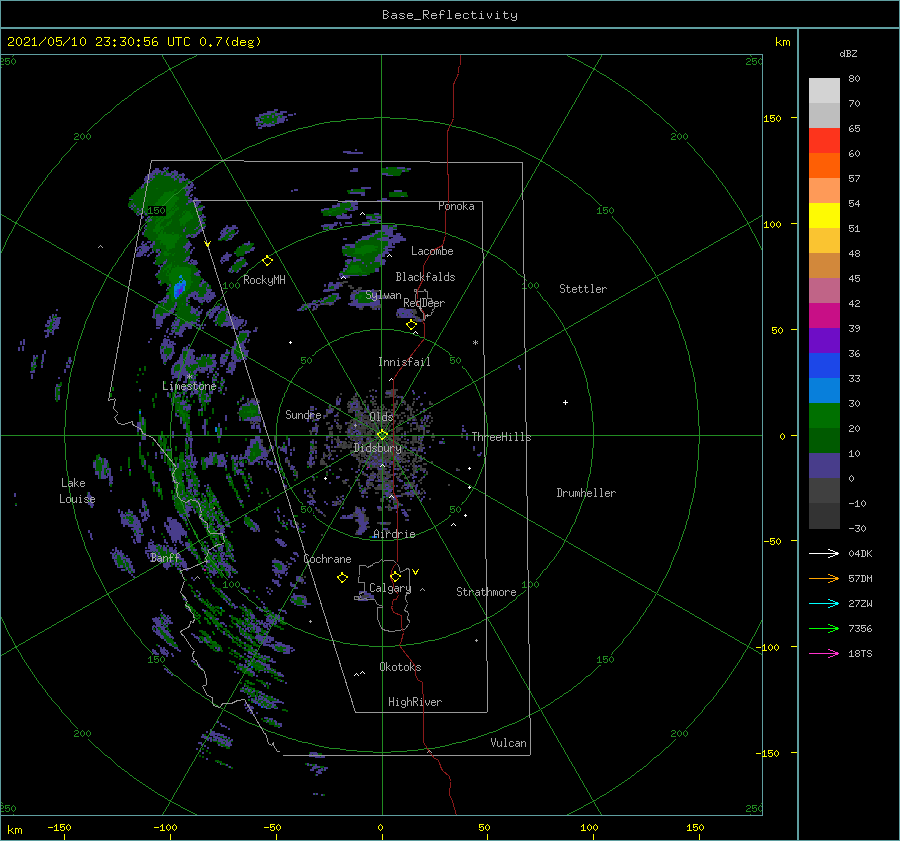Click the green echo cluster north of Sylvan

point(365,252)
